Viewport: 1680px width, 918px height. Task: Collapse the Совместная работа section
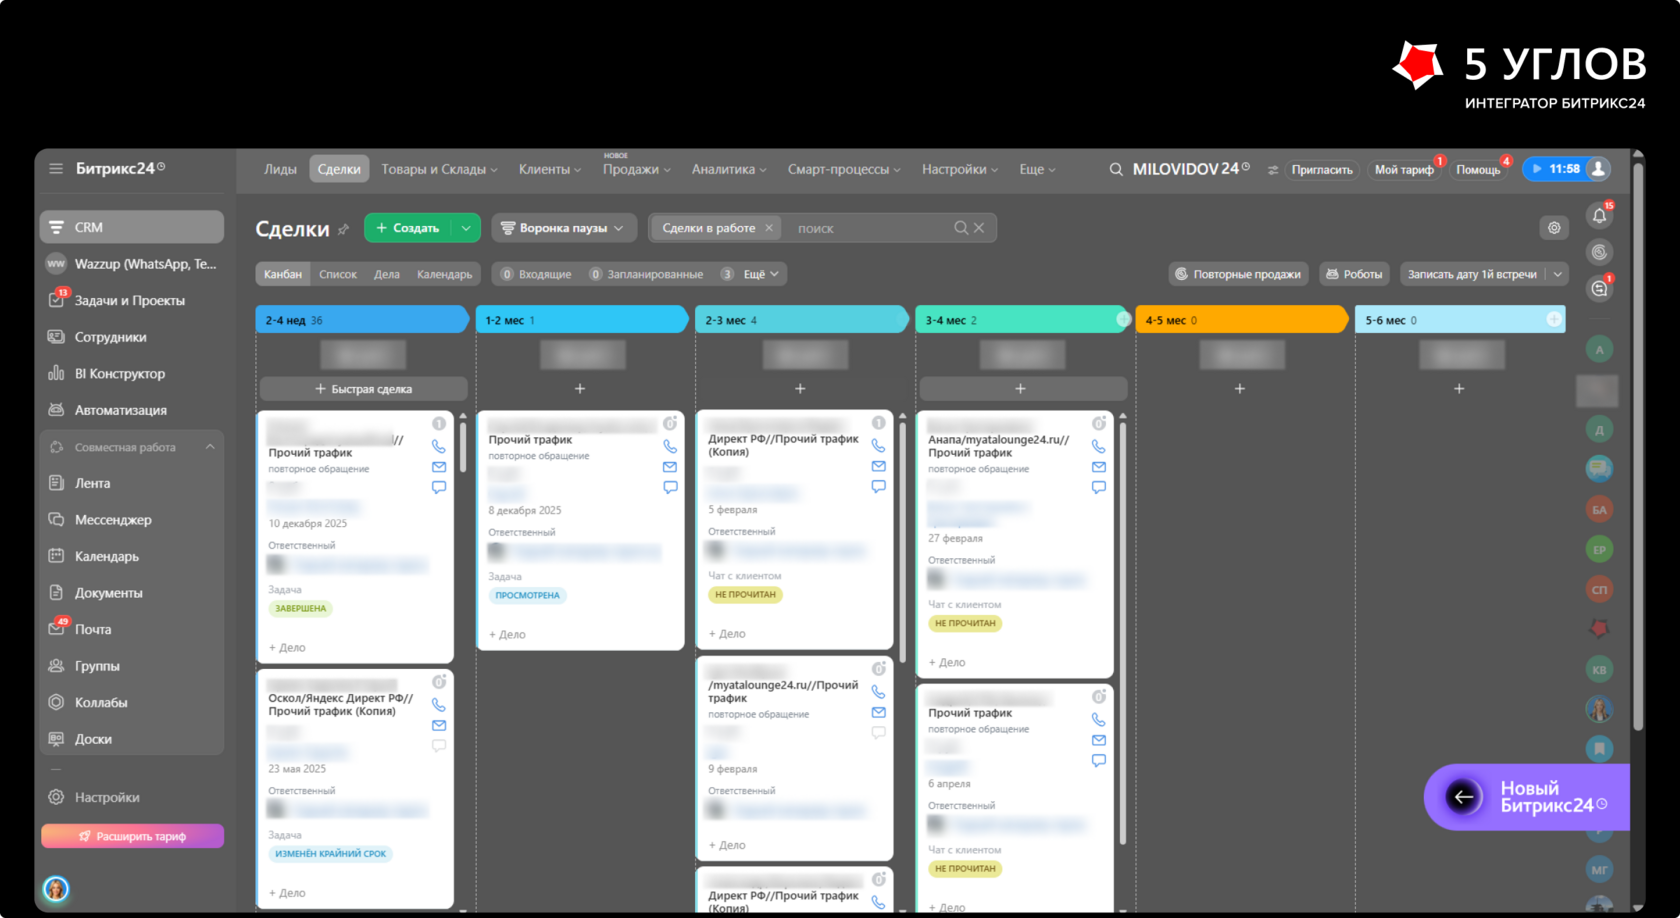(x=210, y=447)
